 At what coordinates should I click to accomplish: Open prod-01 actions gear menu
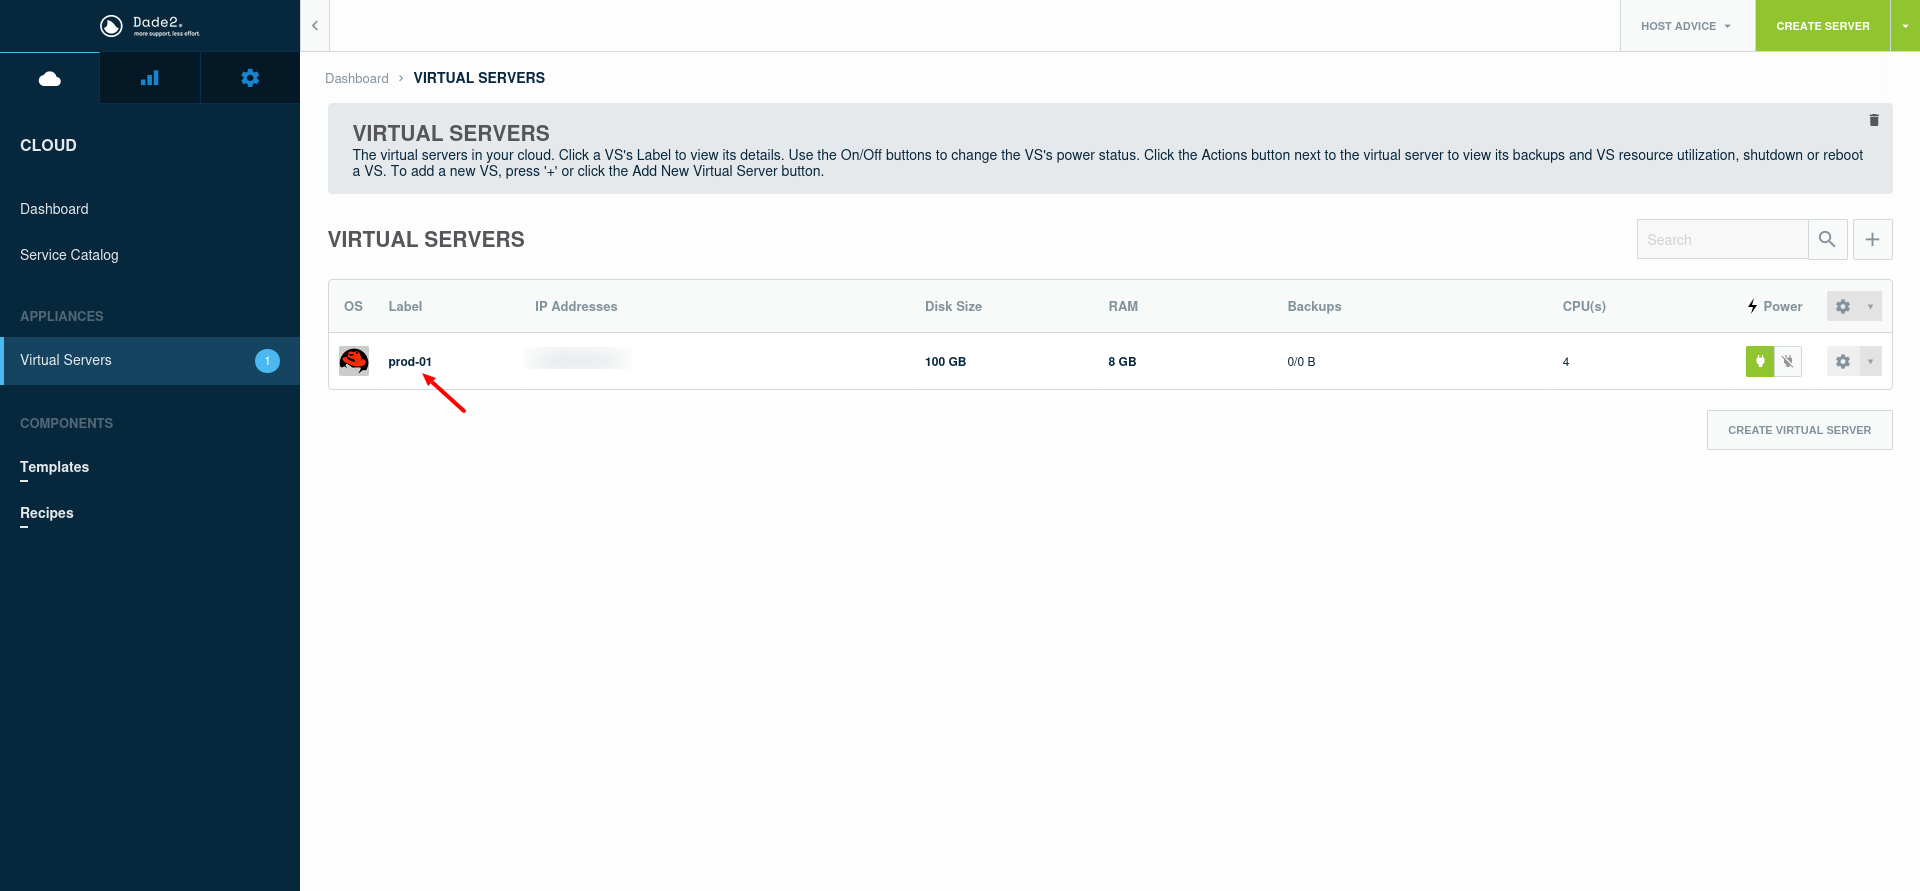click(x=1854, y=361)
